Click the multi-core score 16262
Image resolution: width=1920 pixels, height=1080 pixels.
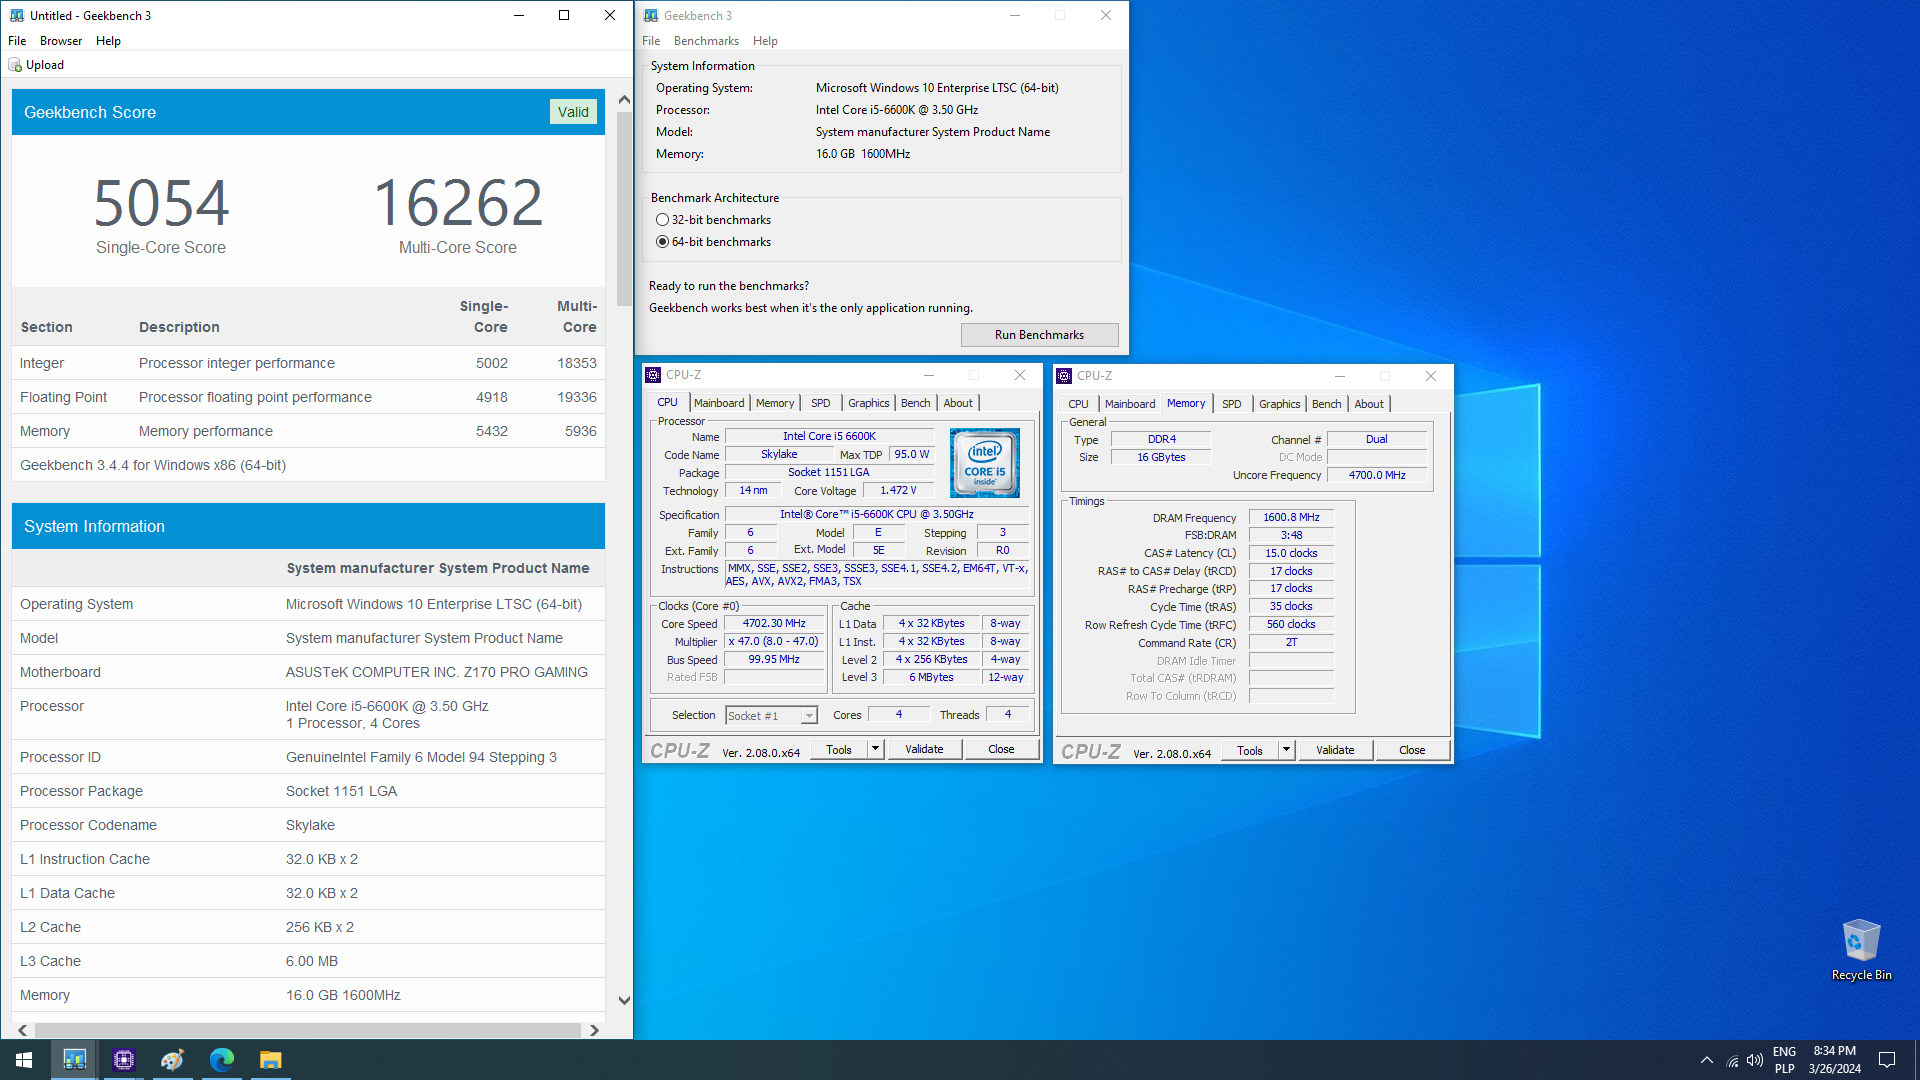click(458, 204)
